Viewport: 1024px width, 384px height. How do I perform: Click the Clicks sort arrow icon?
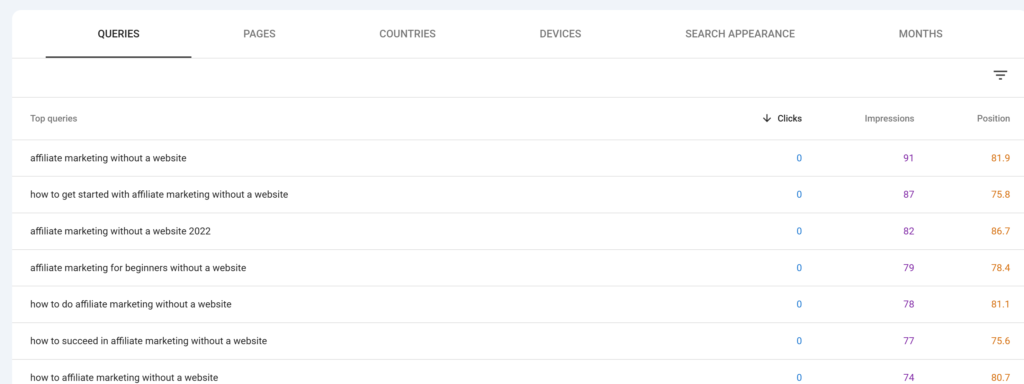click(767, 118)
